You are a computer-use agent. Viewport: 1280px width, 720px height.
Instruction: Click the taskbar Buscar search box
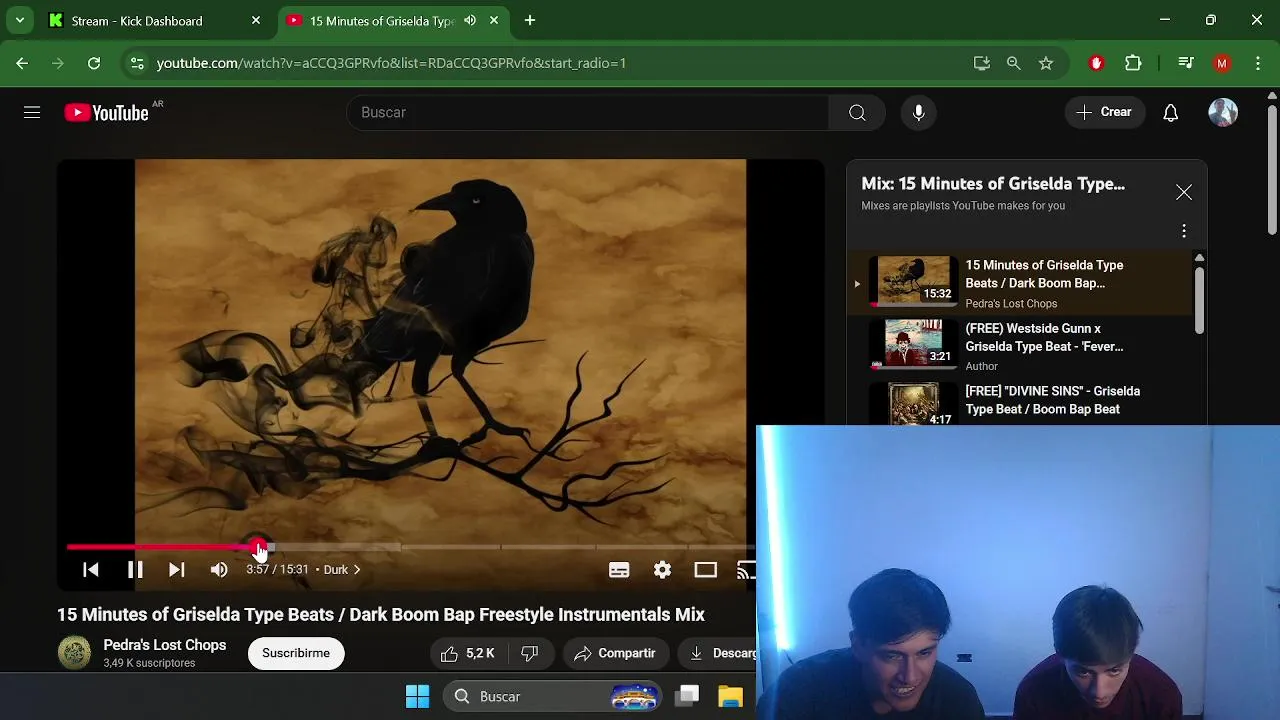(x=552, y=696)
